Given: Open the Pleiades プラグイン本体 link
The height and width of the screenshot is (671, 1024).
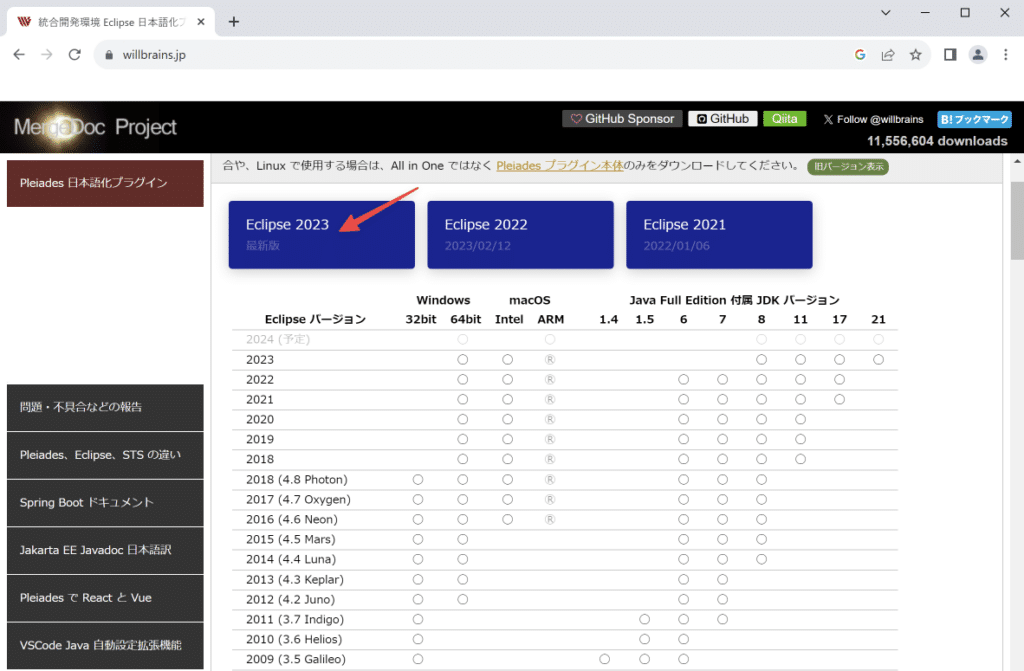Looking at the screenshot, I should coord(559,167).
